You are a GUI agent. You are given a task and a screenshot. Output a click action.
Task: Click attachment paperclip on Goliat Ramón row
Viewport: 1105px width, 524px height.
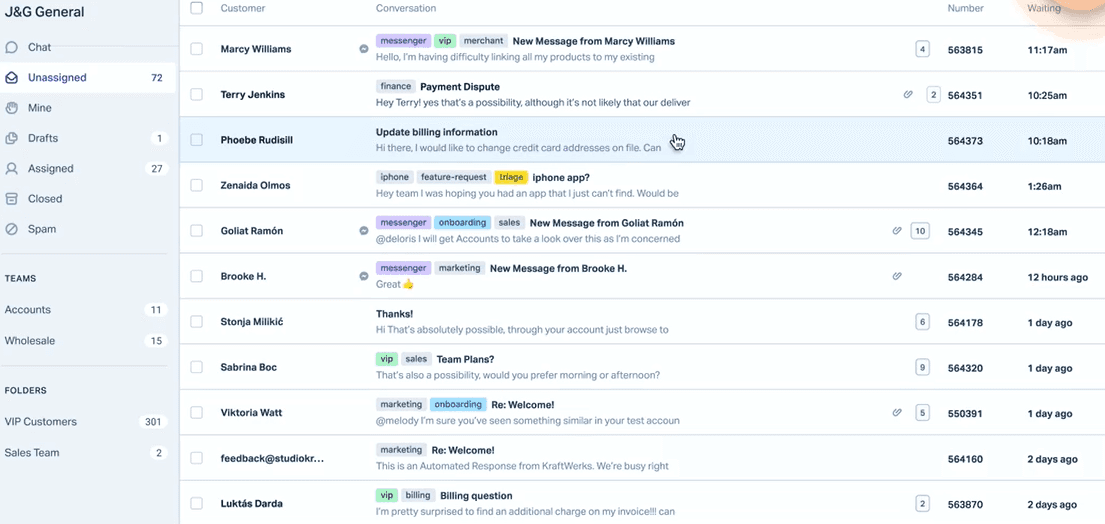[897, 230]
